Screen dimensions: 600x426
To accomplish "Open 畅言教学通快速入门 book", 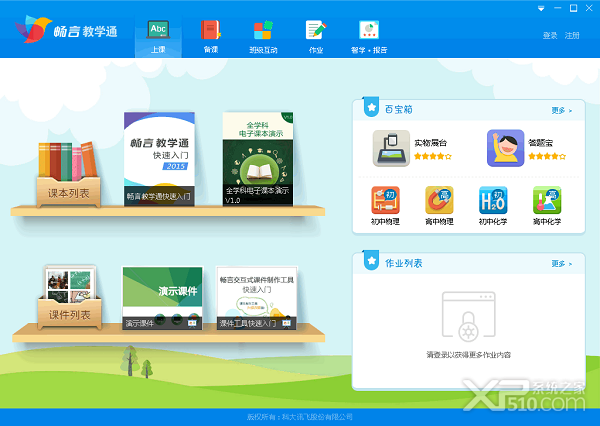I will click(159, 159).
